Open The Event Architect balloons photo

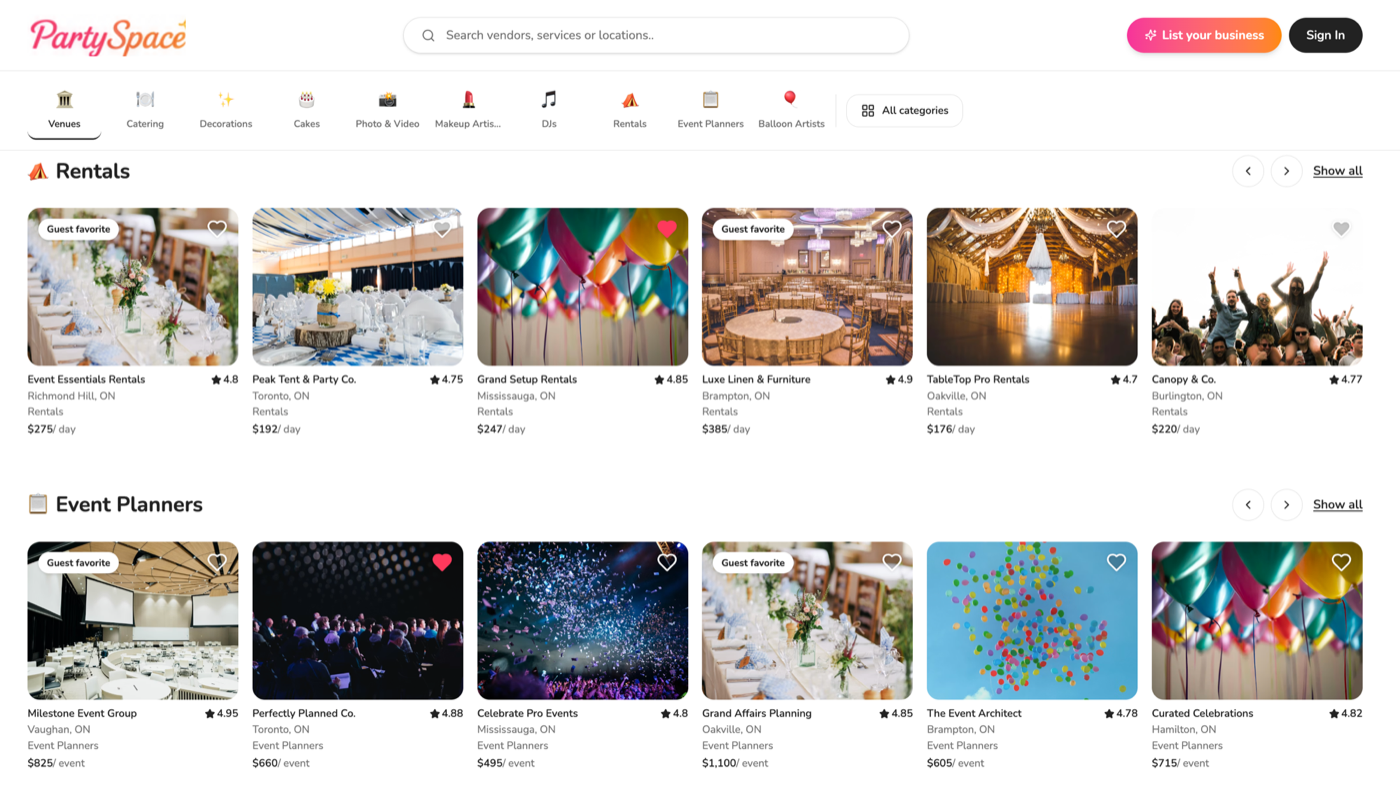[x=1032, y=621]
